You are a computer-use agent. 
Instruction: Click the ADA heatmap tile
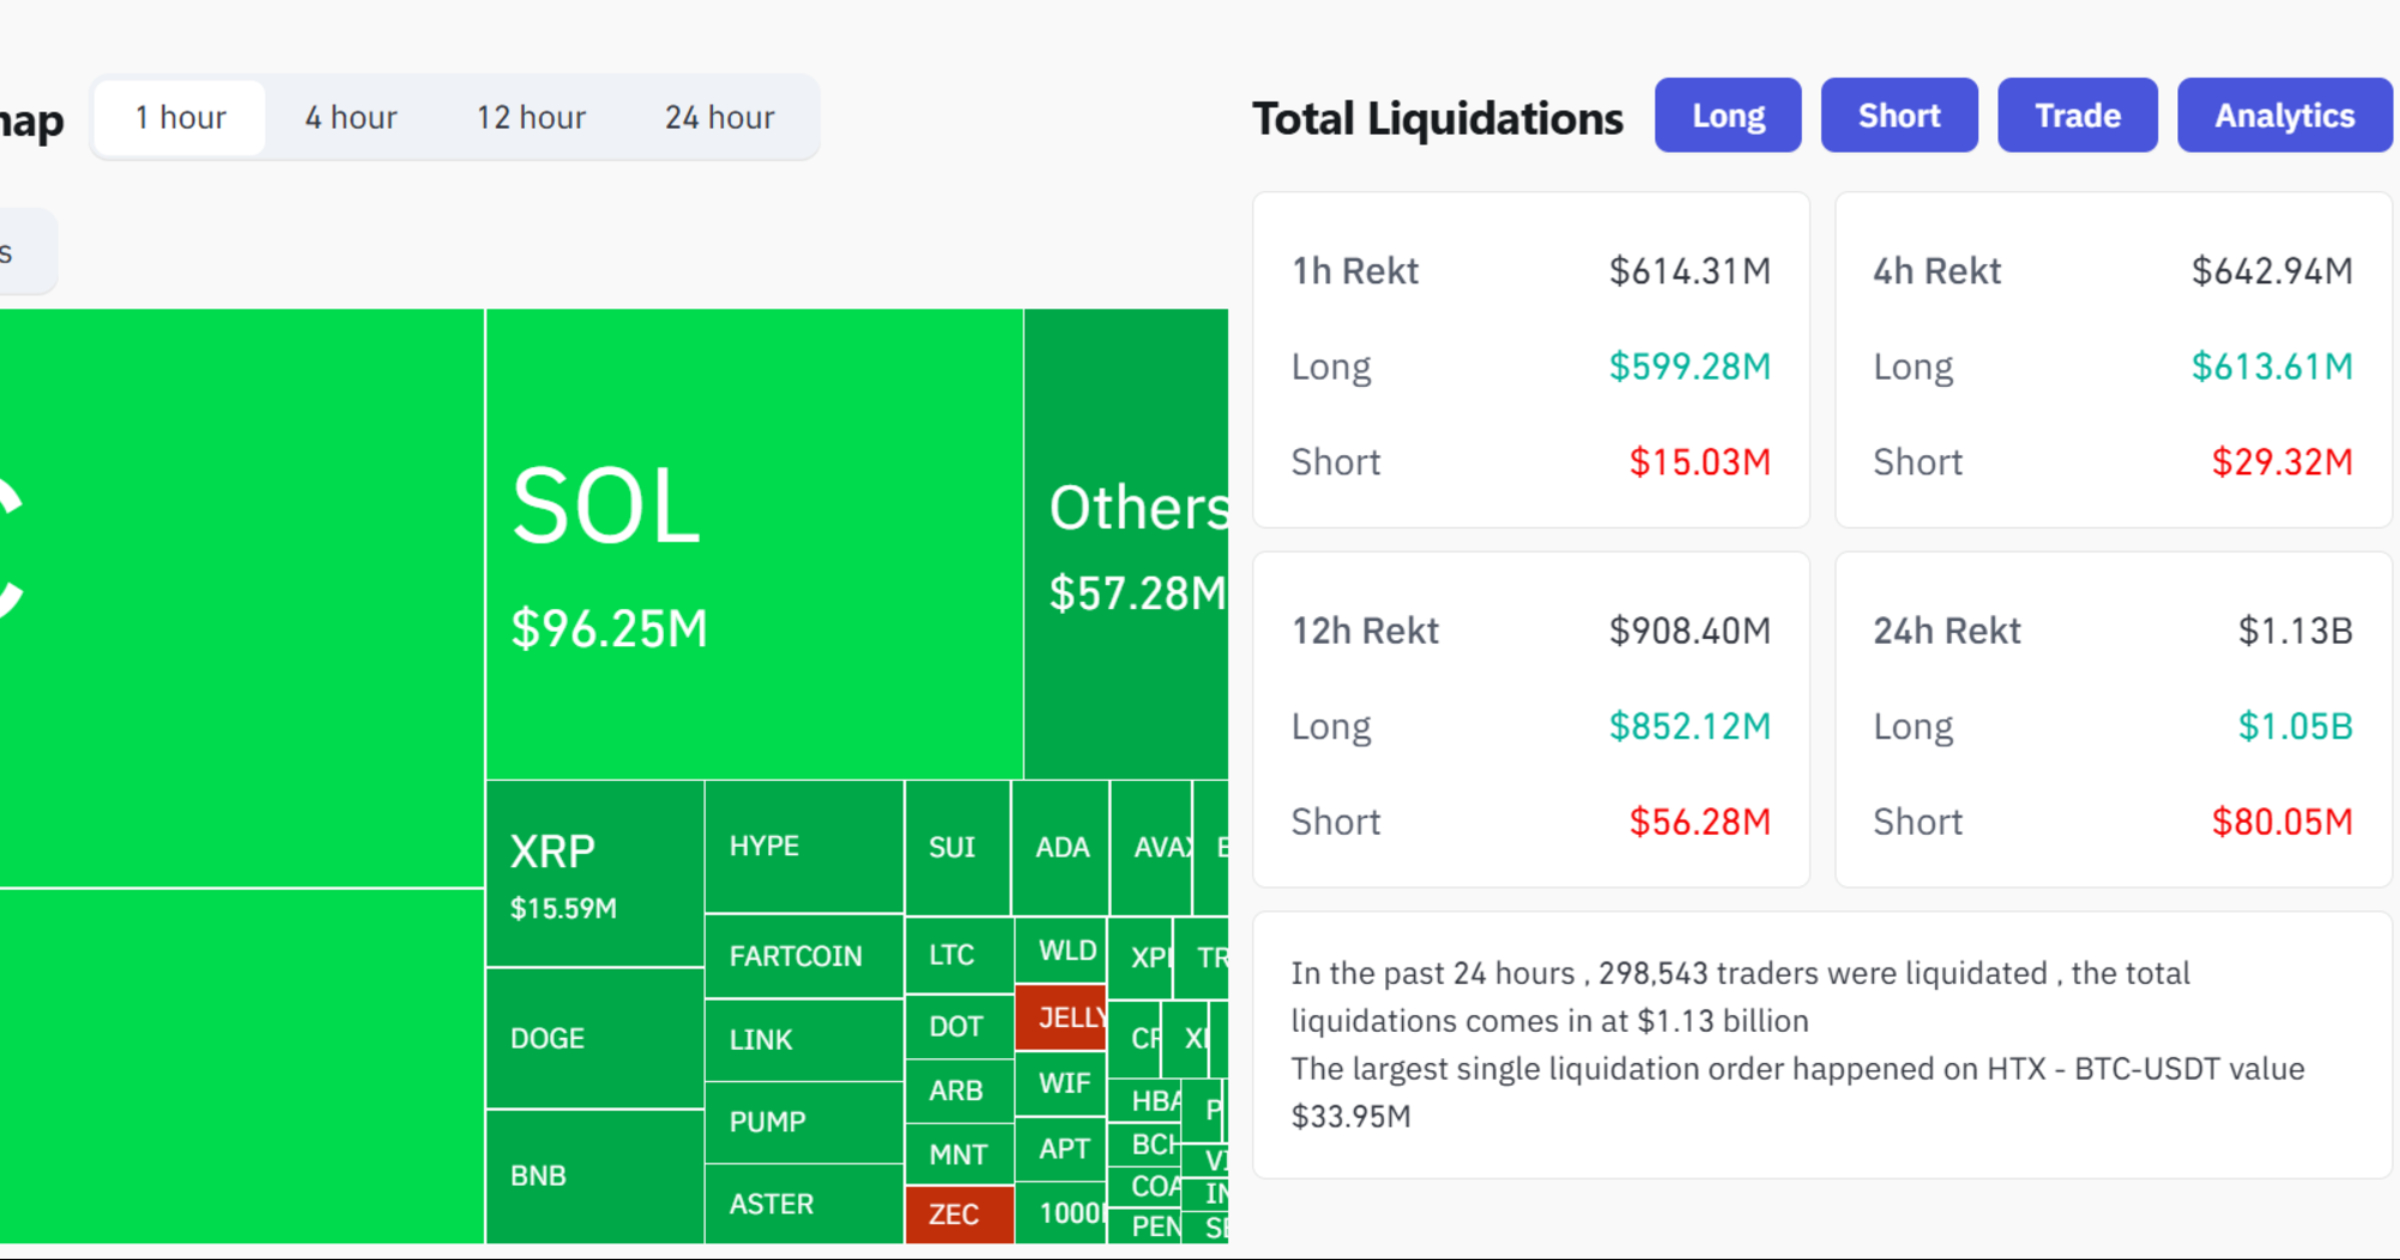tap(1061, 848)
